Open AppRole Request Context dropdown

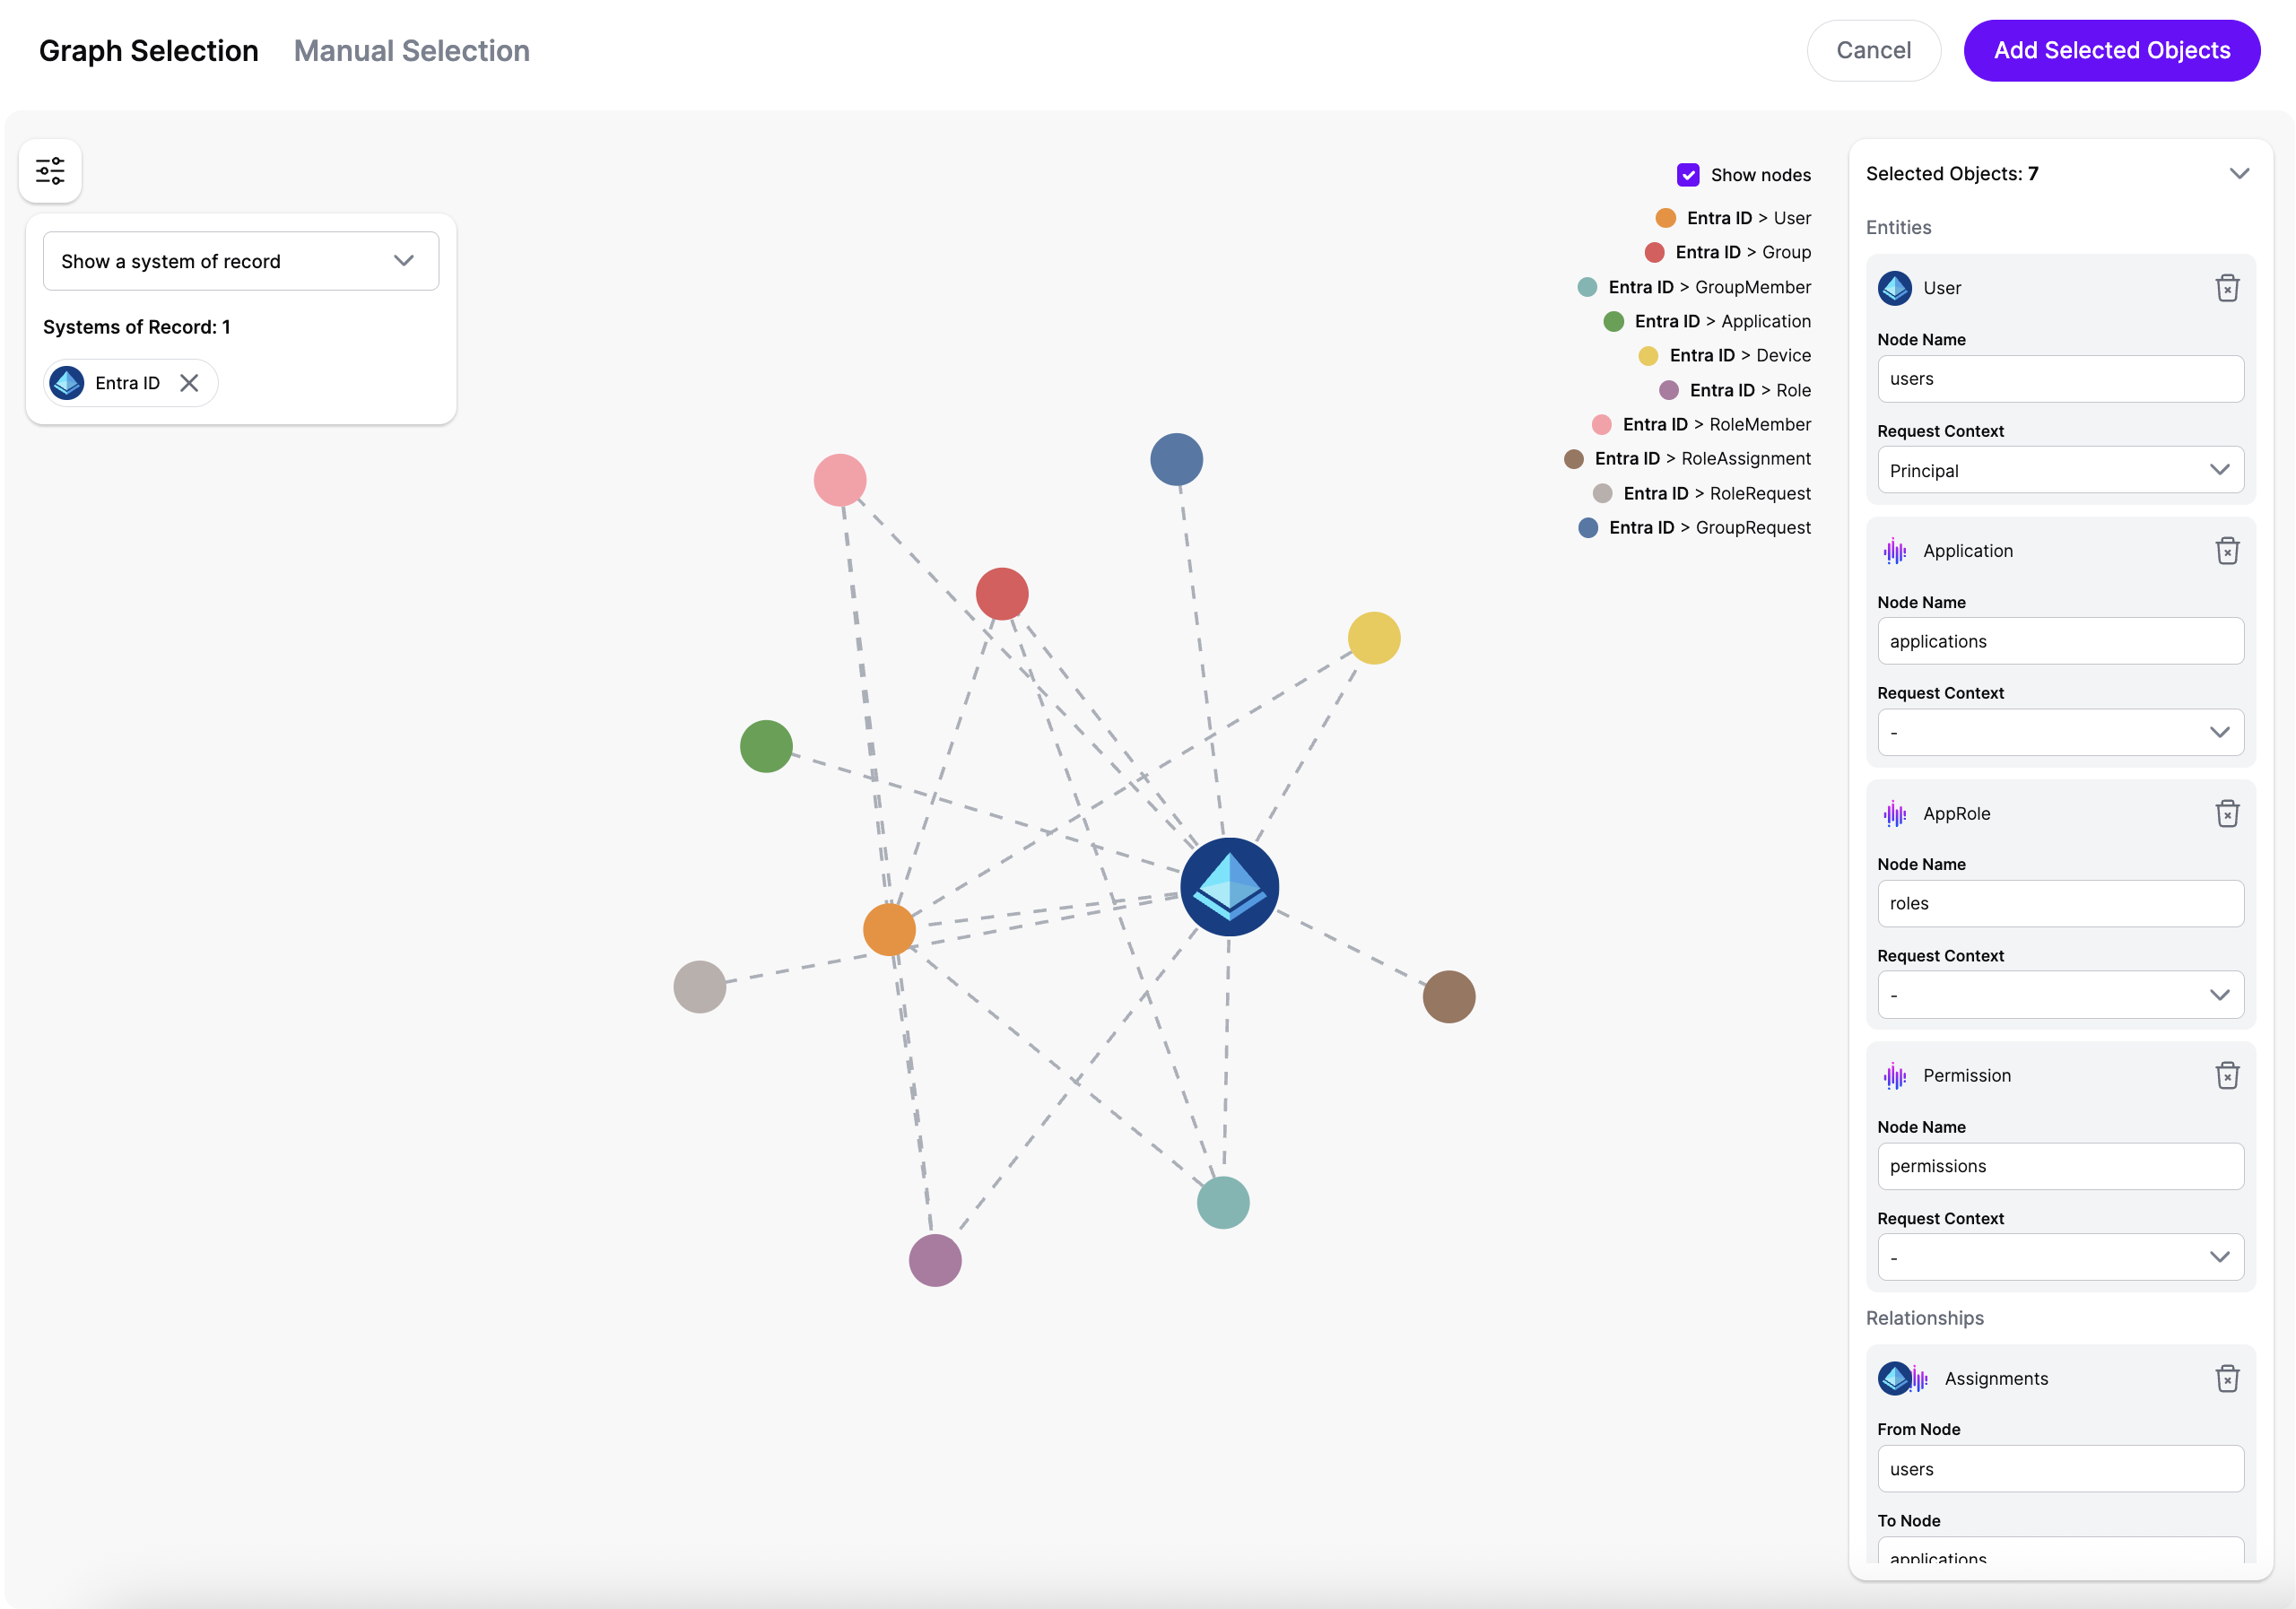[x=2060, y=995]
